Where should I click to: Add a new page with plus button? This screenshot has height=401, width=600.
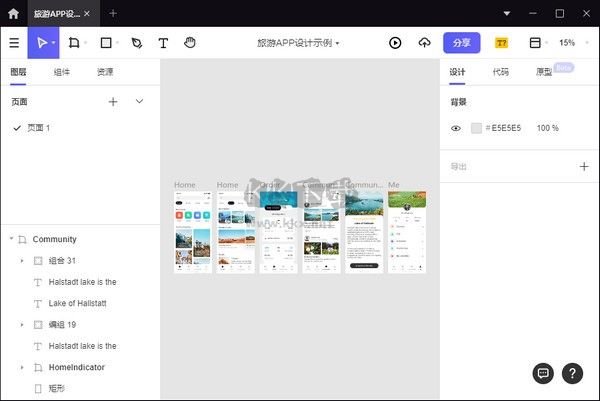113,101
